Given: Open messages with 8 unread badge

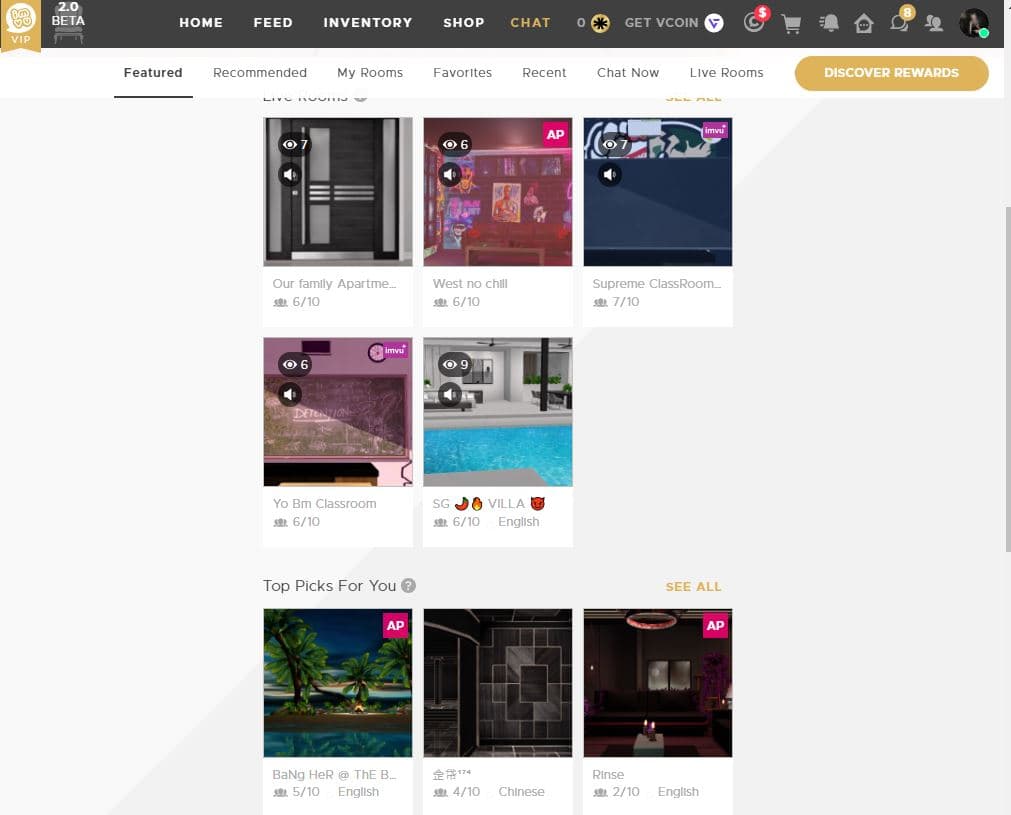Looking at the screenshot, I should (x=900, y=22).
